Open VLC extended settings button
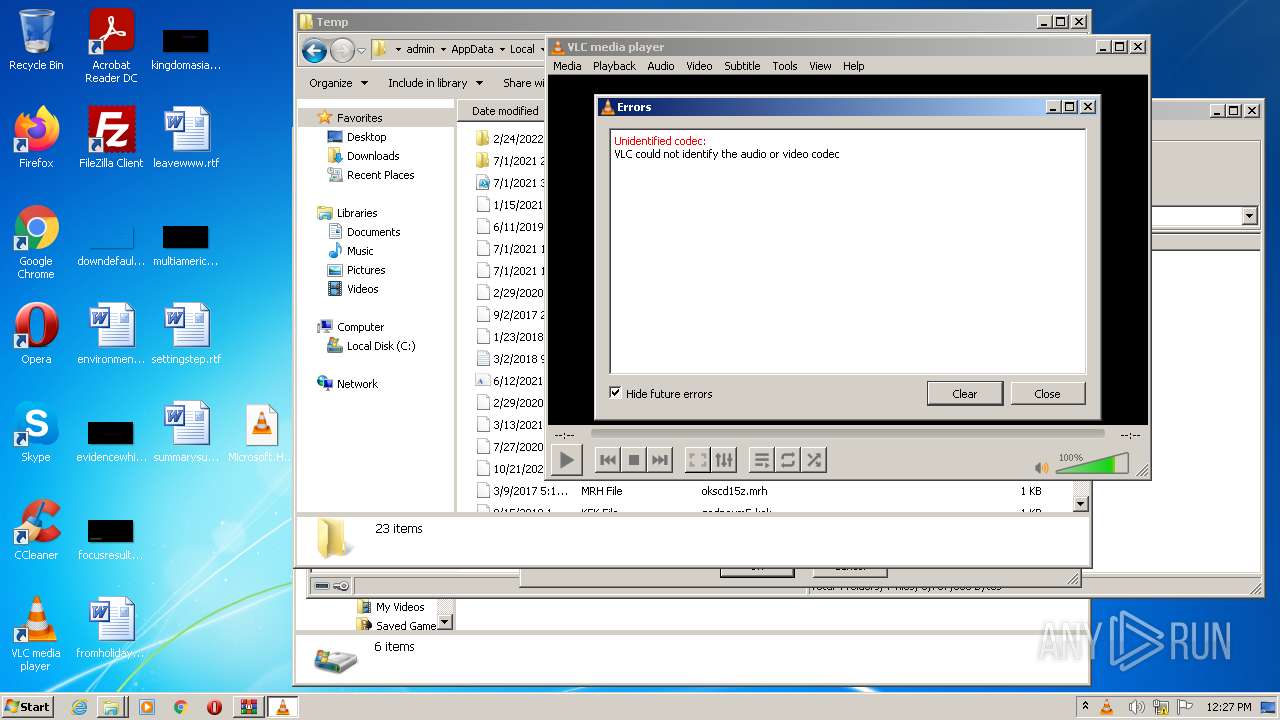Viewport: 1280px width, 720px height. [724, 460]
